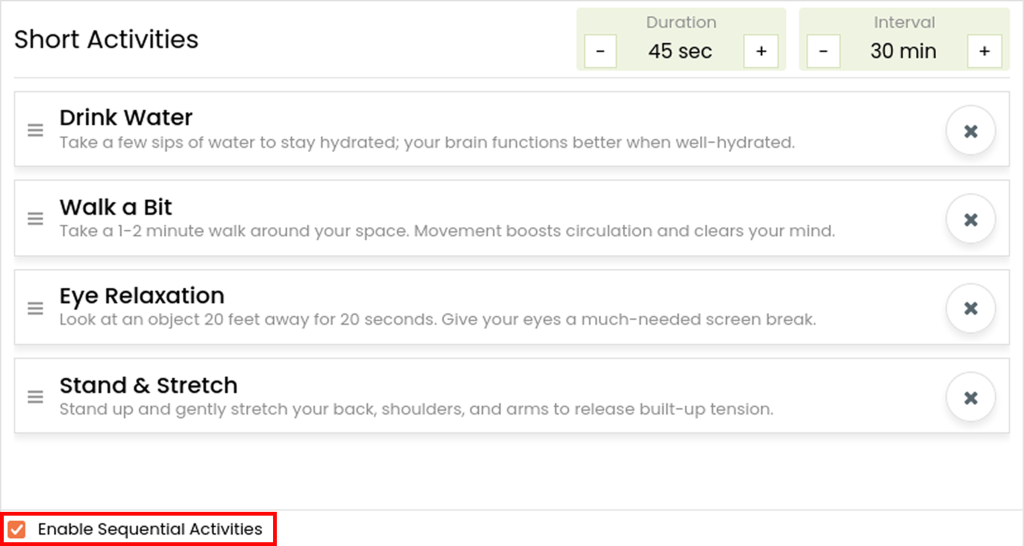The height and width of the screenshot is (546, 1024).
Task: Grab the Drink Water drag handle
Action: (35, 130)
